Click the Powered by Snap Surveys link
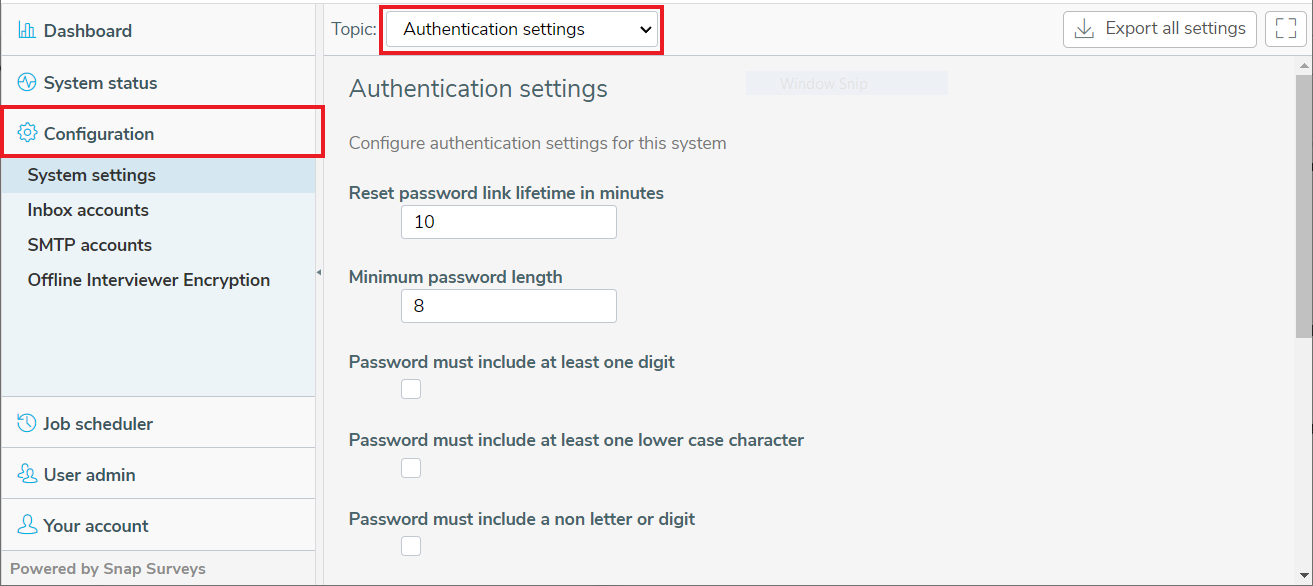The image size is (1313, 586). click(107, 568)
